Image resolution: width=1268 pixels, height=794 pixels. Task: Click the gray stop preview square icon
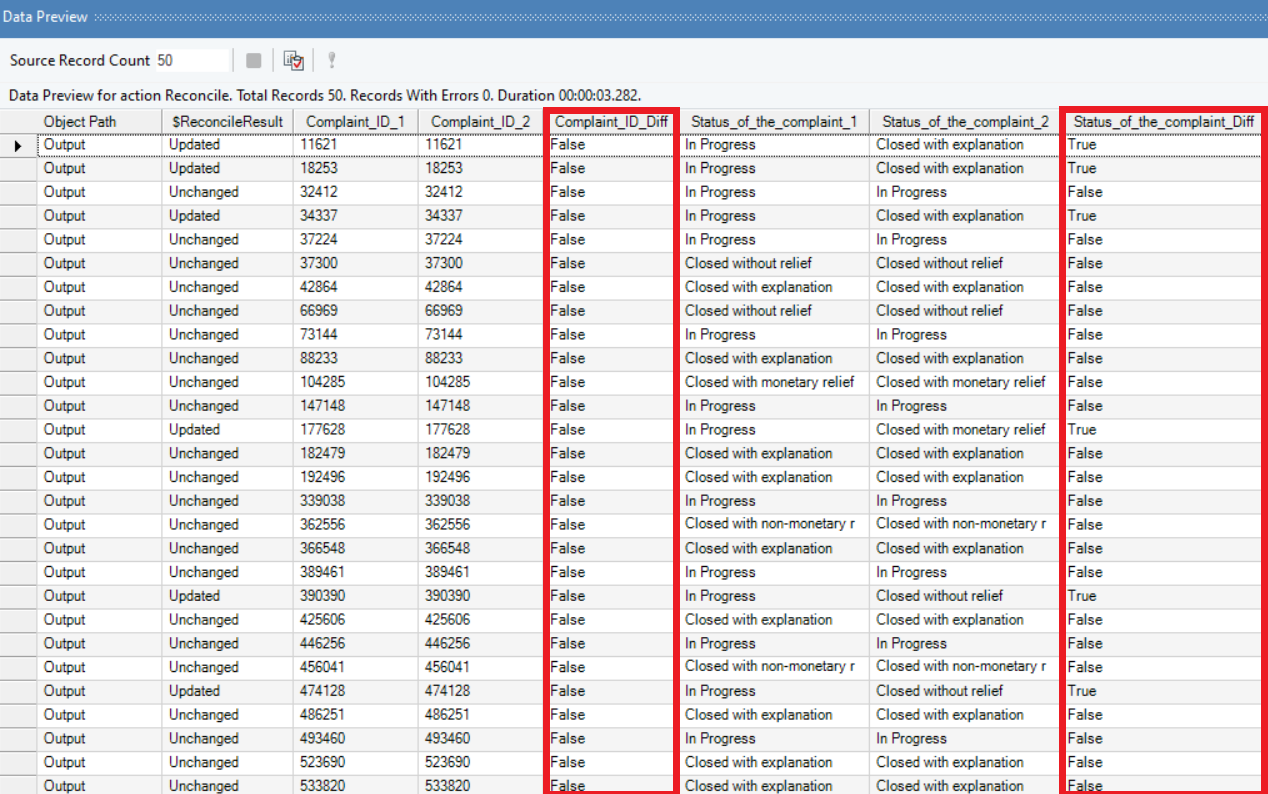pyautogui.click(x=254, y=61)
